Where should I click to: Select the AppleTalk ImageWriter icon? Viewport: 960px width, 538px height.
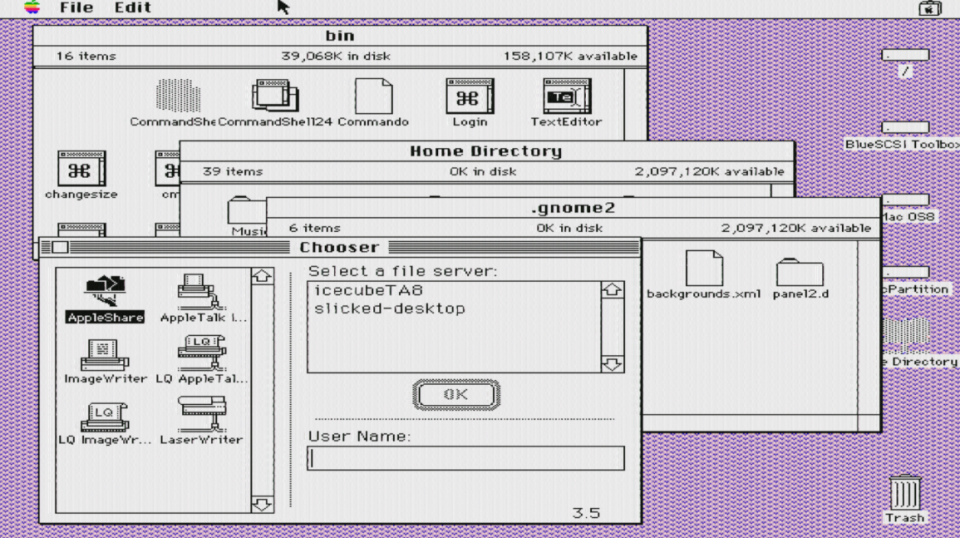point(202,299)
